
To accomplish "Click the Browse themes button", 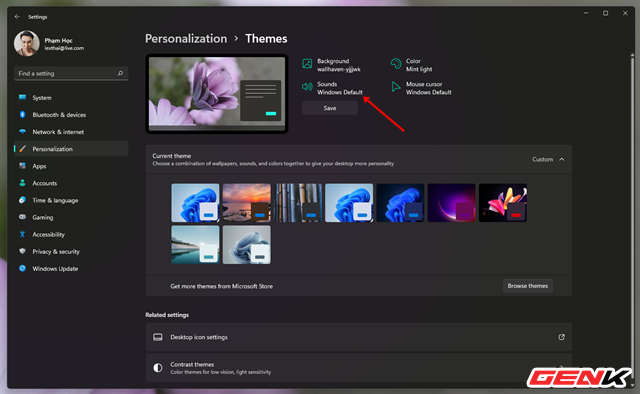I will (x=528, y=286).
